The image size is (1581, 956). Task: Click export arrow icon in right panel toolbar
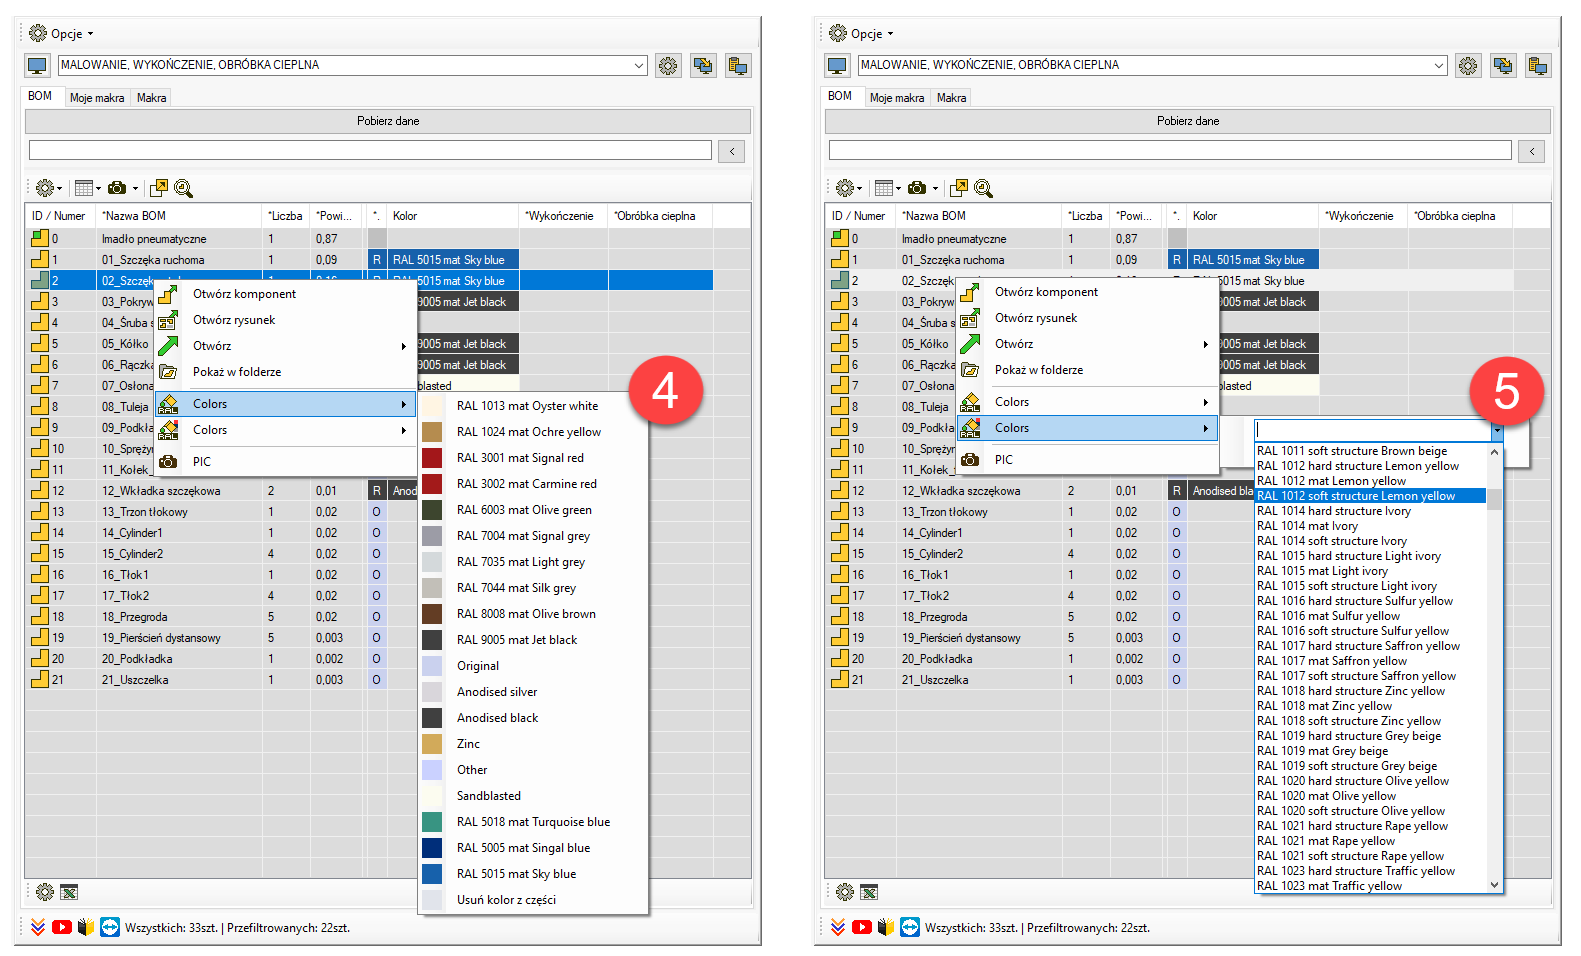pos(959,188)
